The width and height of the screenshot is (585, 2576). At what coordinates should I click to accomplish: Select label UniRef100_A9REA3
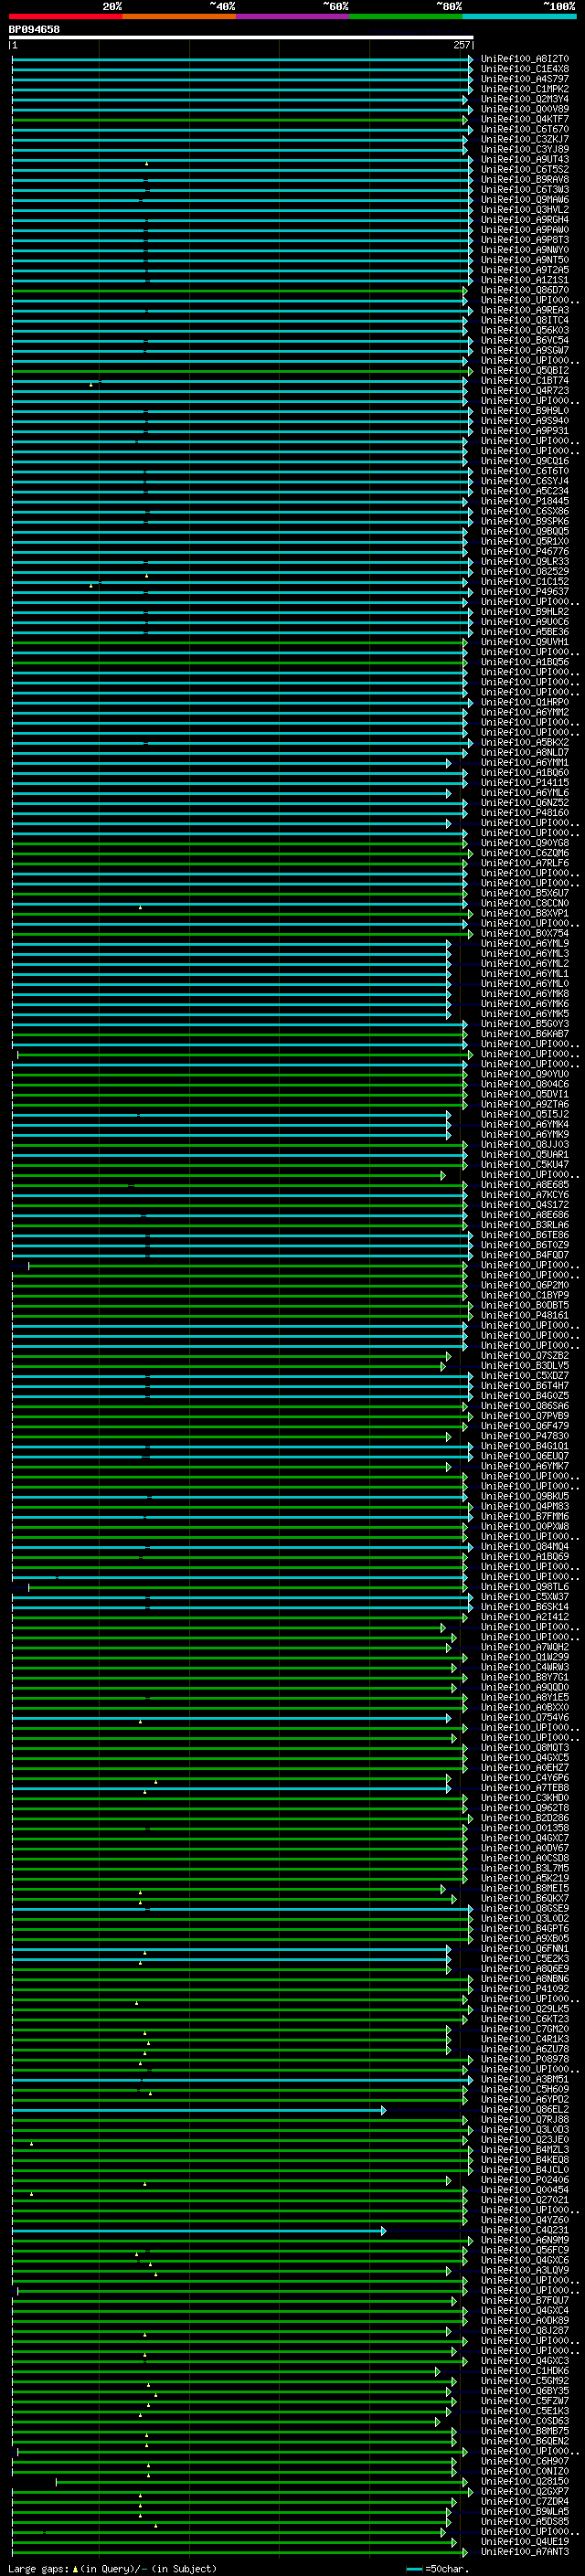525,310
